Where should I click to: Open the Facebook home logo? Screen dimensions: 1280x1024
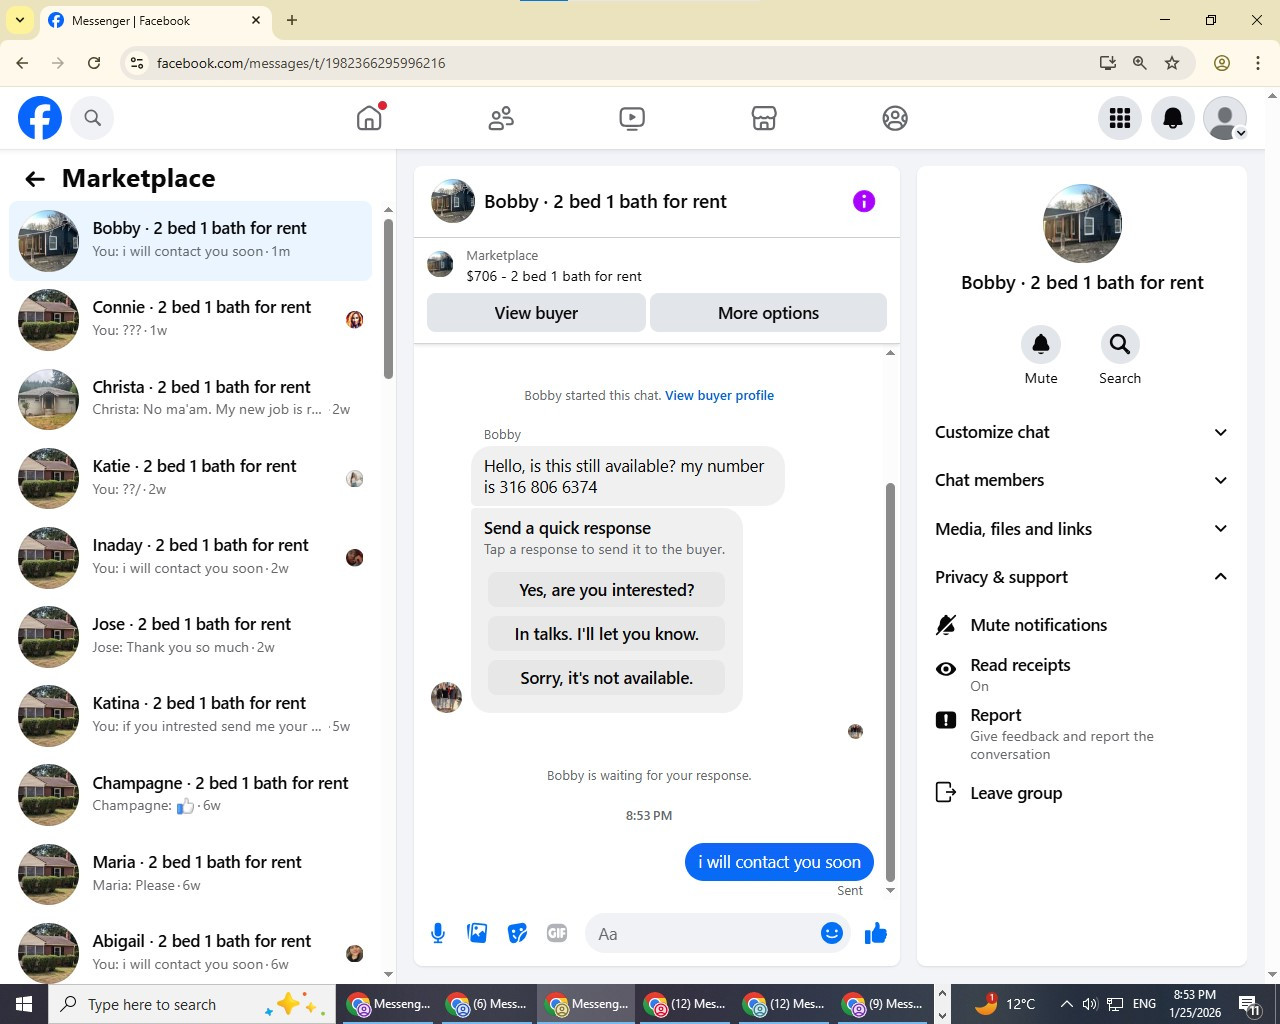(x=40, y=118)
